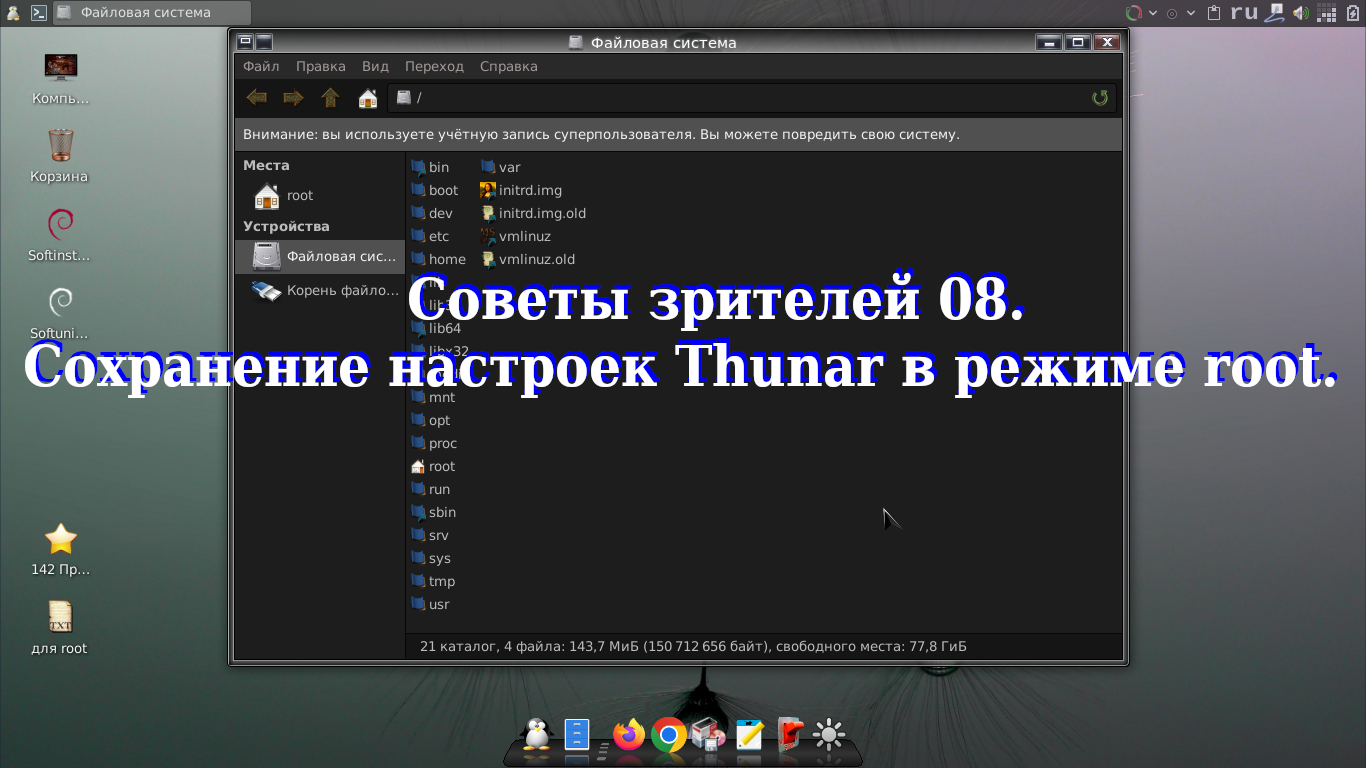Click the brightness sun dock icon
The height and width of the screenshot is (768, 1366).
(829, 736)
